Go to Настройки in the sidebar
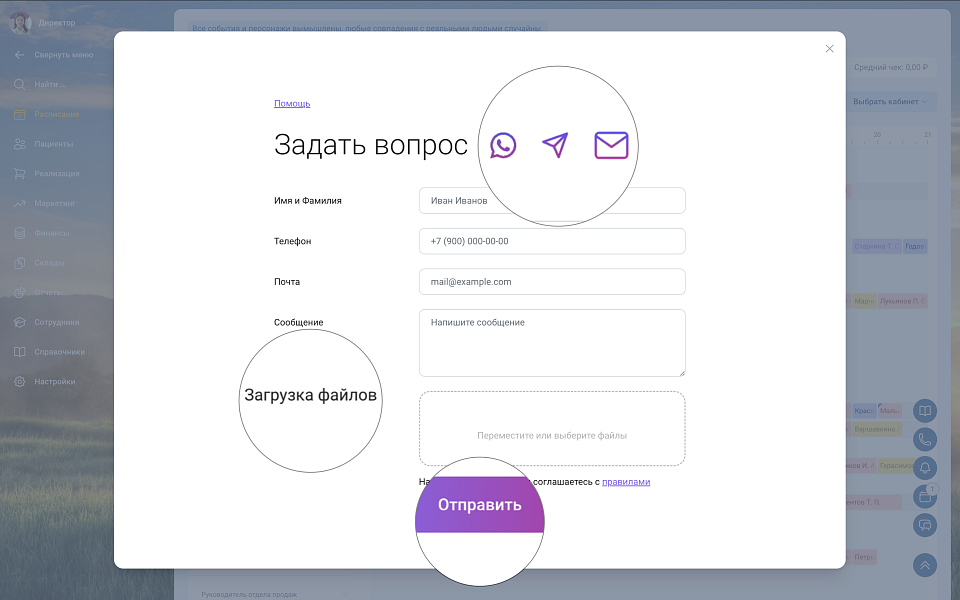 pos(54,382)
